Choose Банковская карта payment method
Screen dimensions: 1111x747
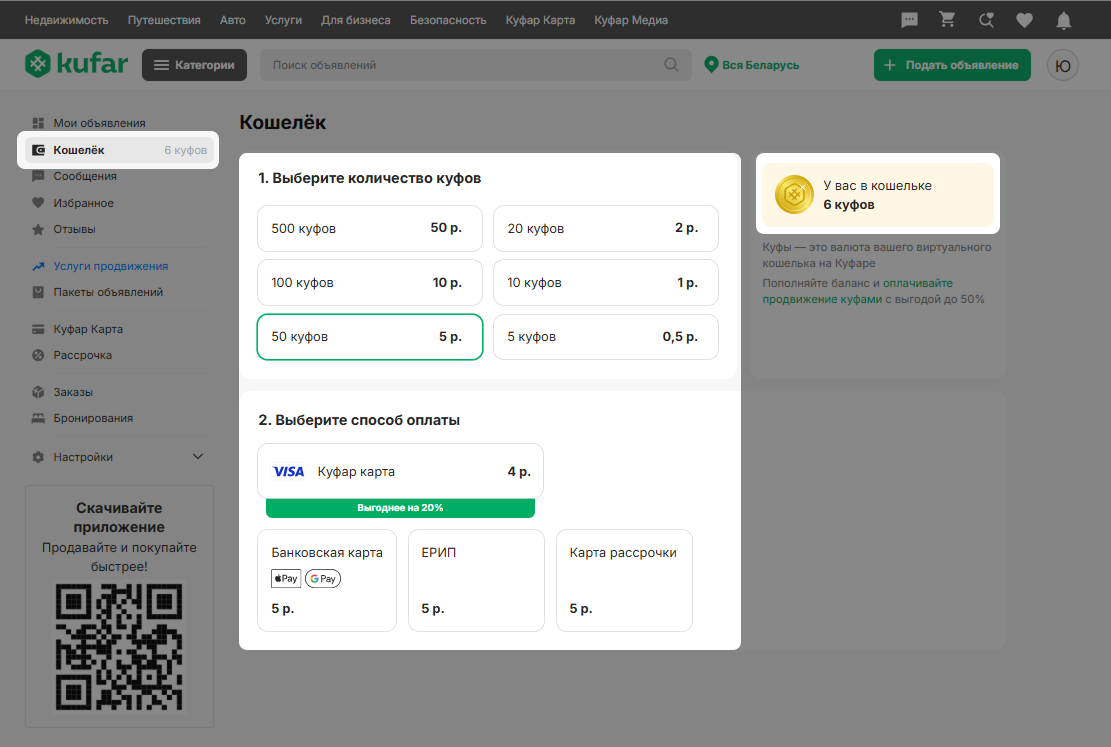[x=327, y=580]
